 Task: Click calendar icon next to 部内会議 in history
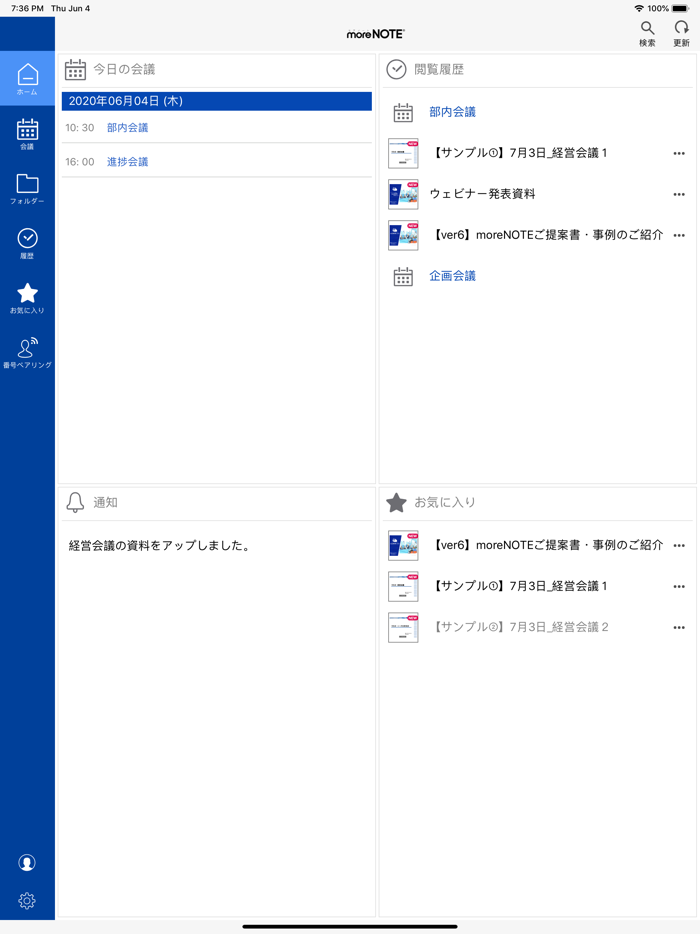(x=403, y=112)
